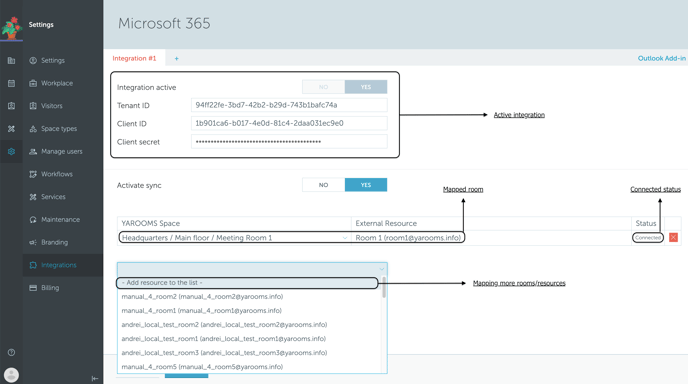Choose andrei_local_test_room2 resource
The image size is (688, 384).
point(224,325)
